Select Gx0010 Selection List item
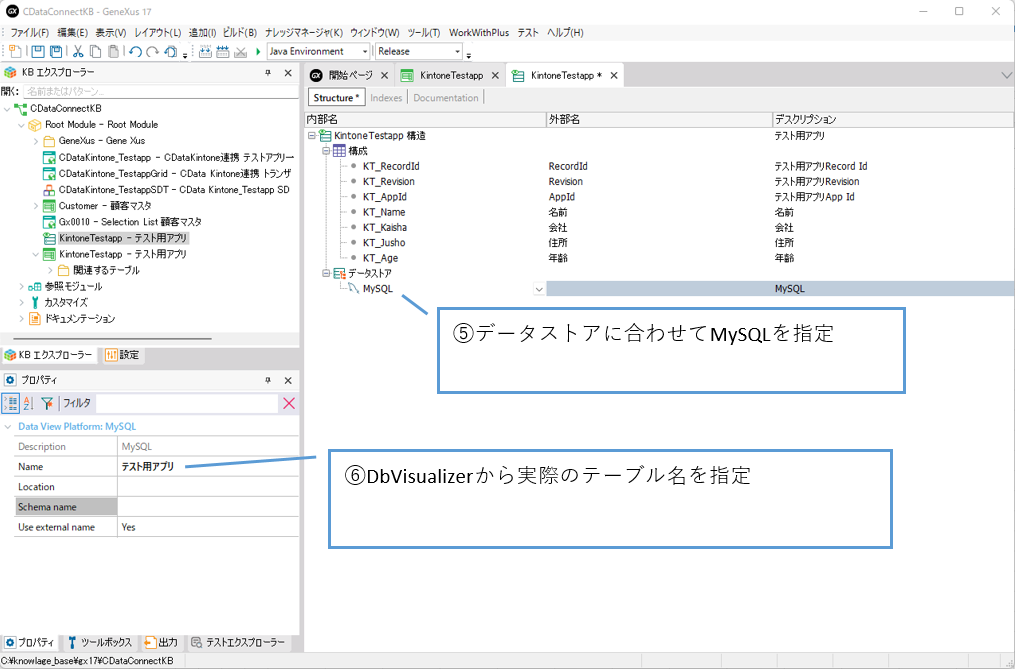Viewport: 1015px width, 671px height. click(130, 222)
